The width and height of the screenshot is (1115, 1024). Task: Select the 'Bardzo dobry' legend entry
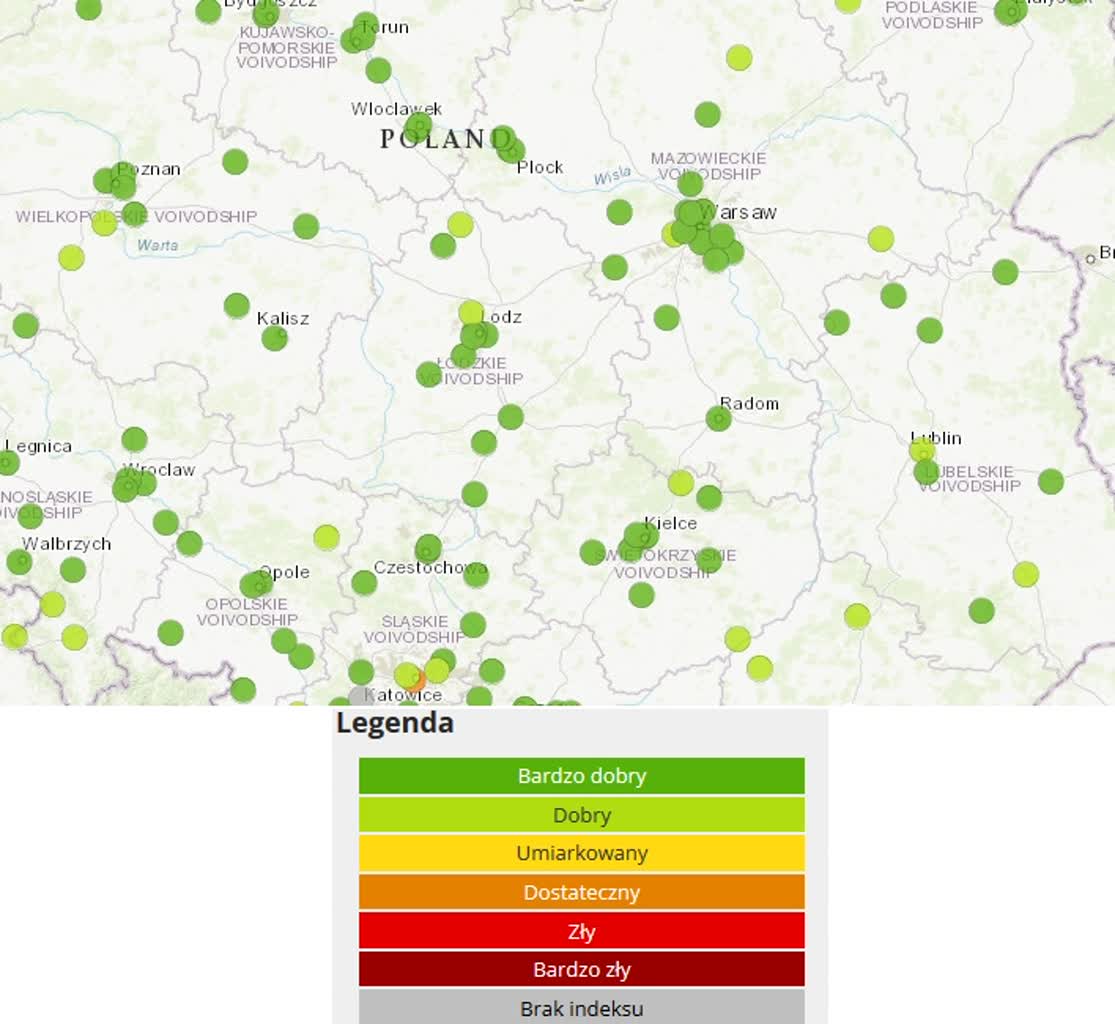[582, 776]
